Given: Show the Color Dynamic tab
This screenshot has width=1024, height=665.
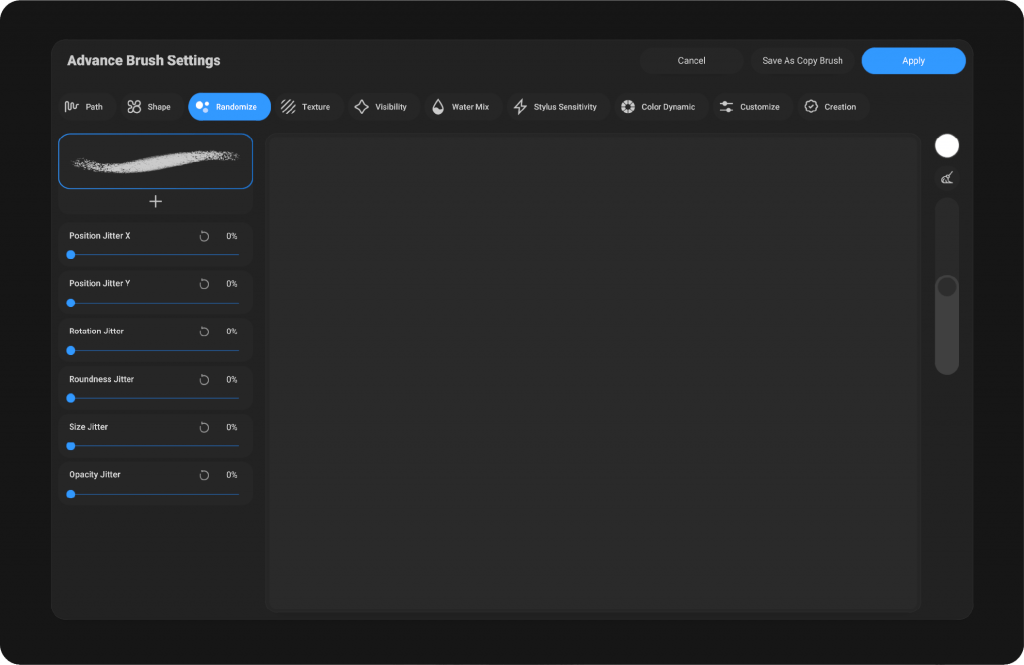Looking at the screenshot, I should [658, 107].
